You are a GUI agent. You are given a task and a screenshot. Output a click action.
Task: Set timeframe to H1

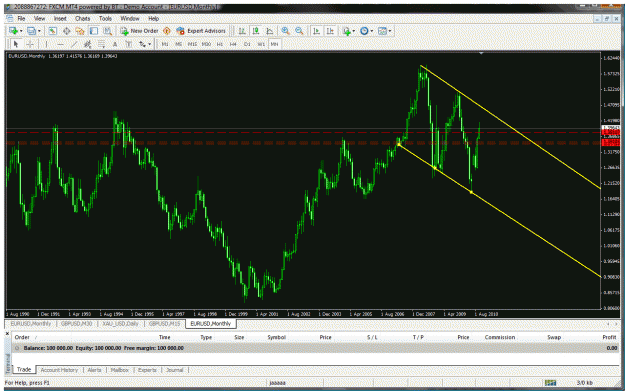[220, 44]
